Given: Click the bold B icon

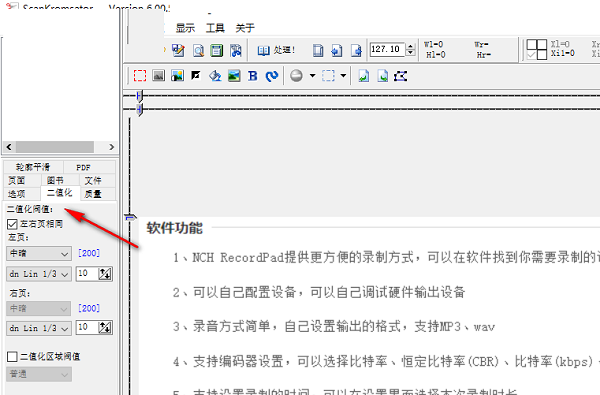Looking at the screenshot, I should pyautogui.click(x=253, y=76).
